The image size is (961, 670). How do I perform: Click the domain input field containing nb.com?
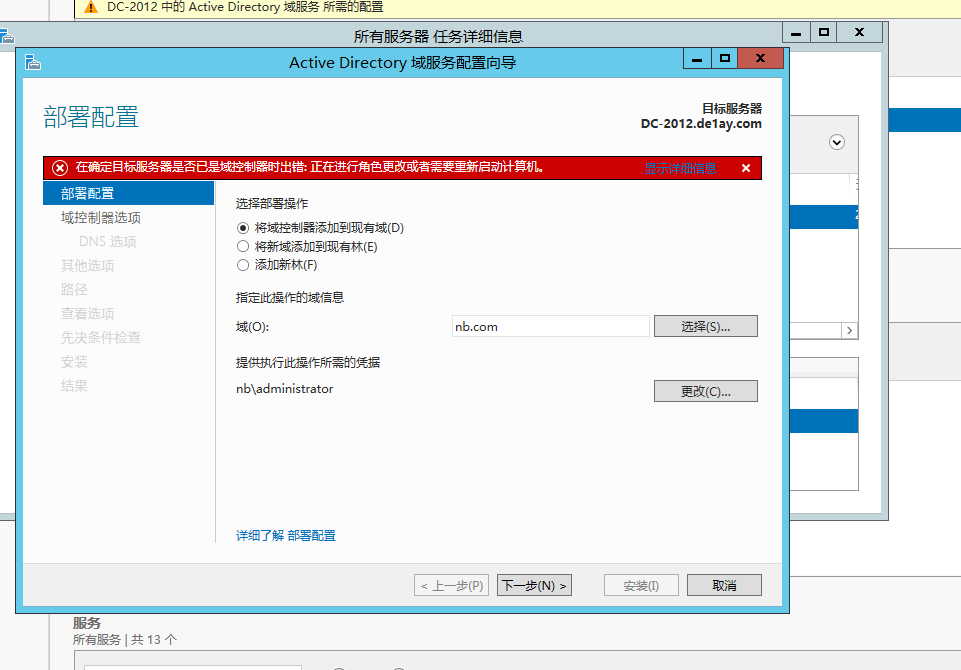(x=550, y=326)
